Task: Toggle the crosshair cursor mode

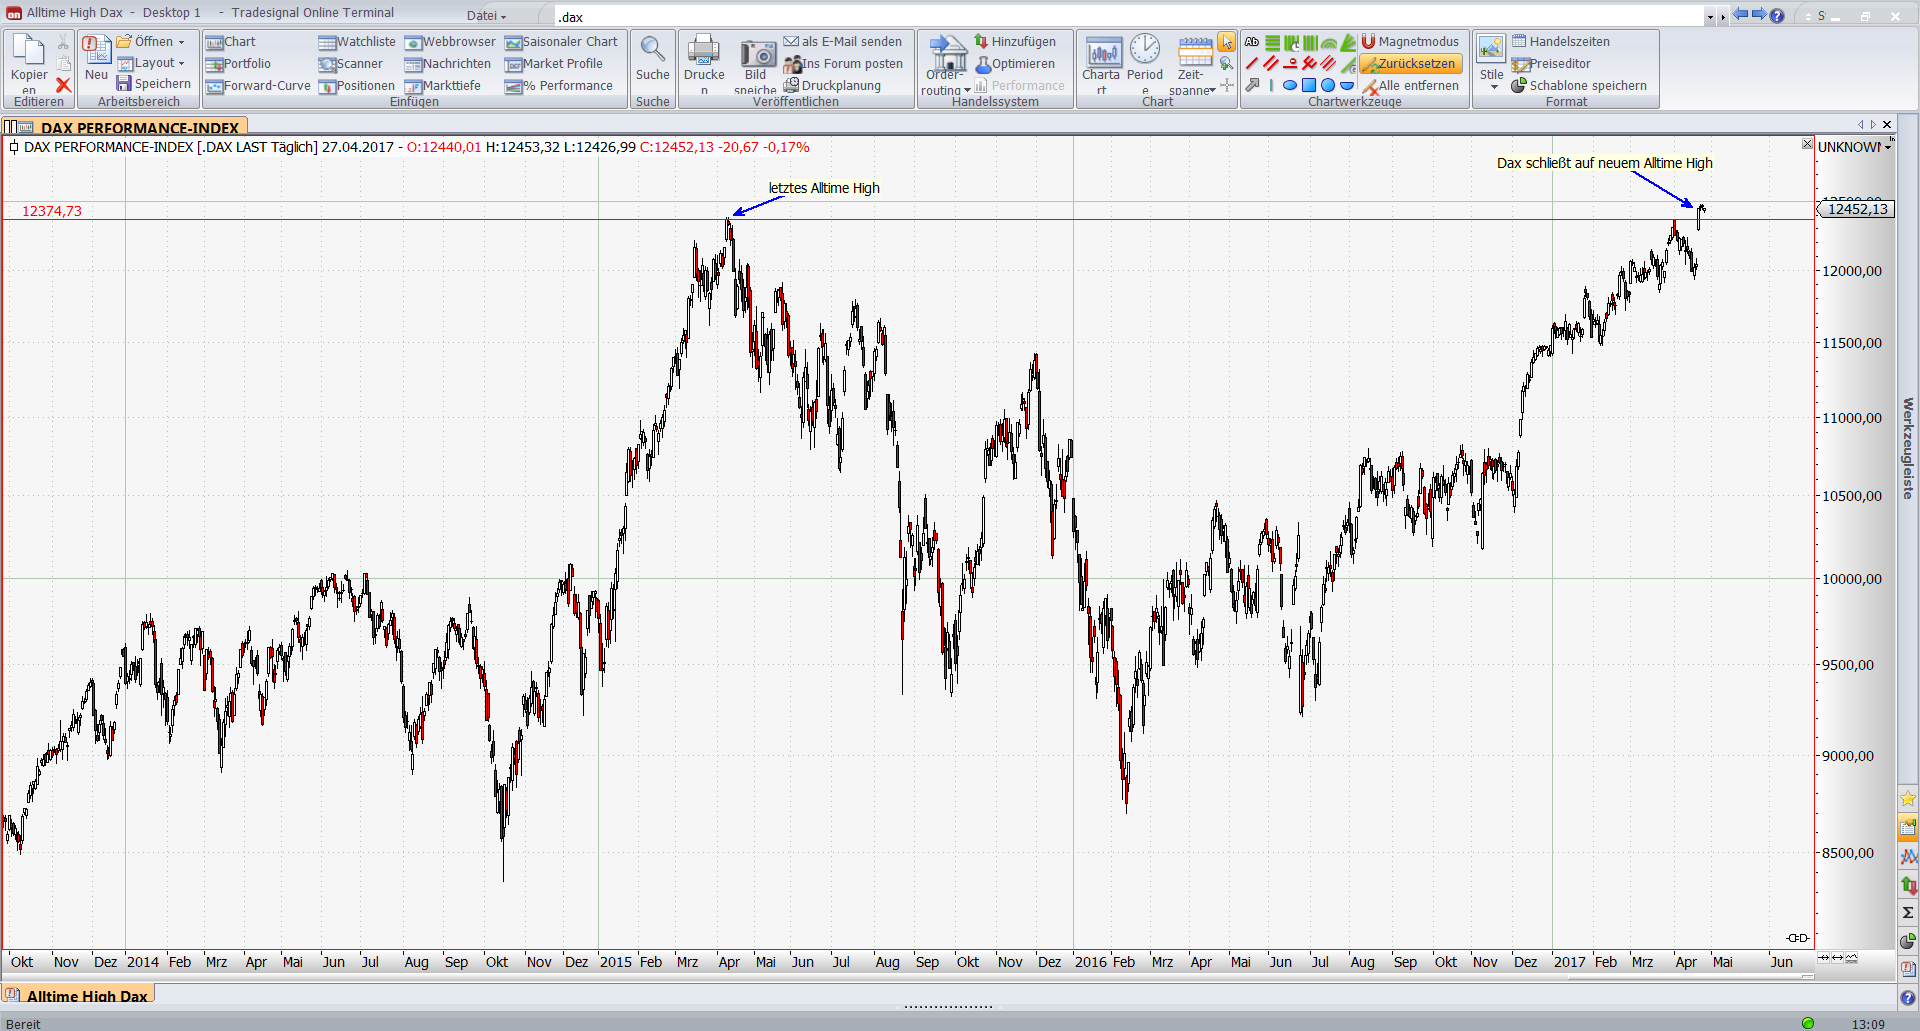Action: pos(1227,85)
